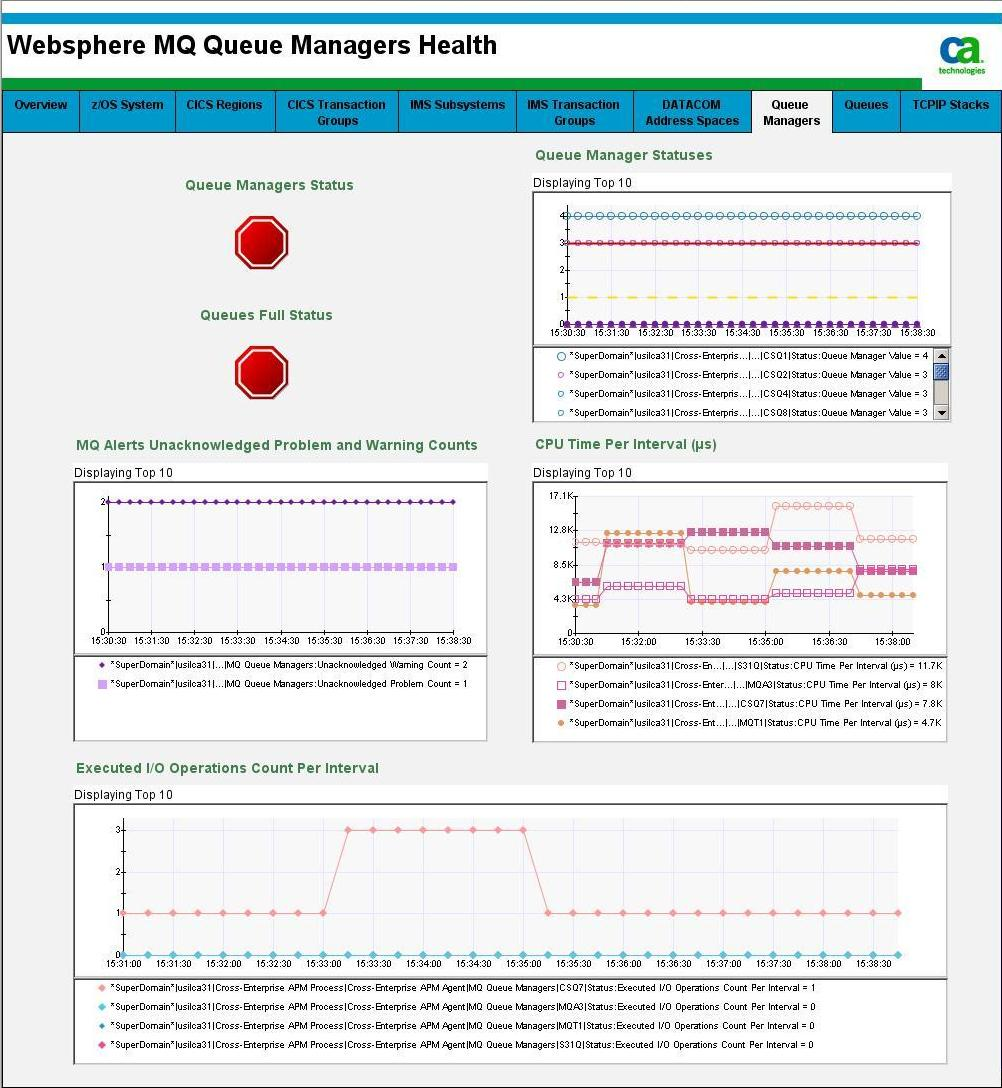Select the CSQ7 CPU Time = 7.8K legend entry

749,704
